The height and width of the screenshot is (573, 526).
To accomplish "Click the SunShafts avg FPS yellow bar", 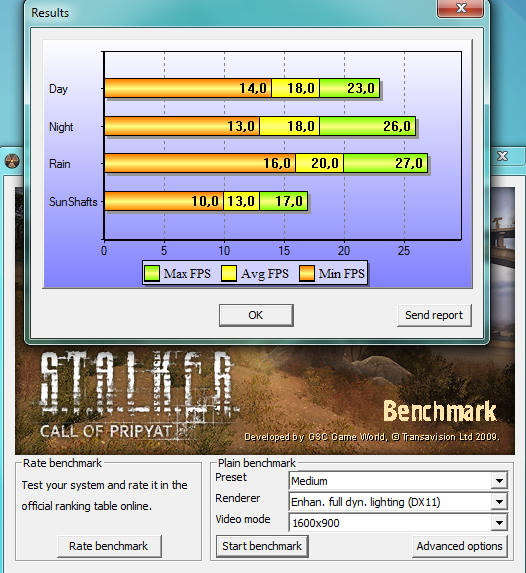I will (241, 201).
